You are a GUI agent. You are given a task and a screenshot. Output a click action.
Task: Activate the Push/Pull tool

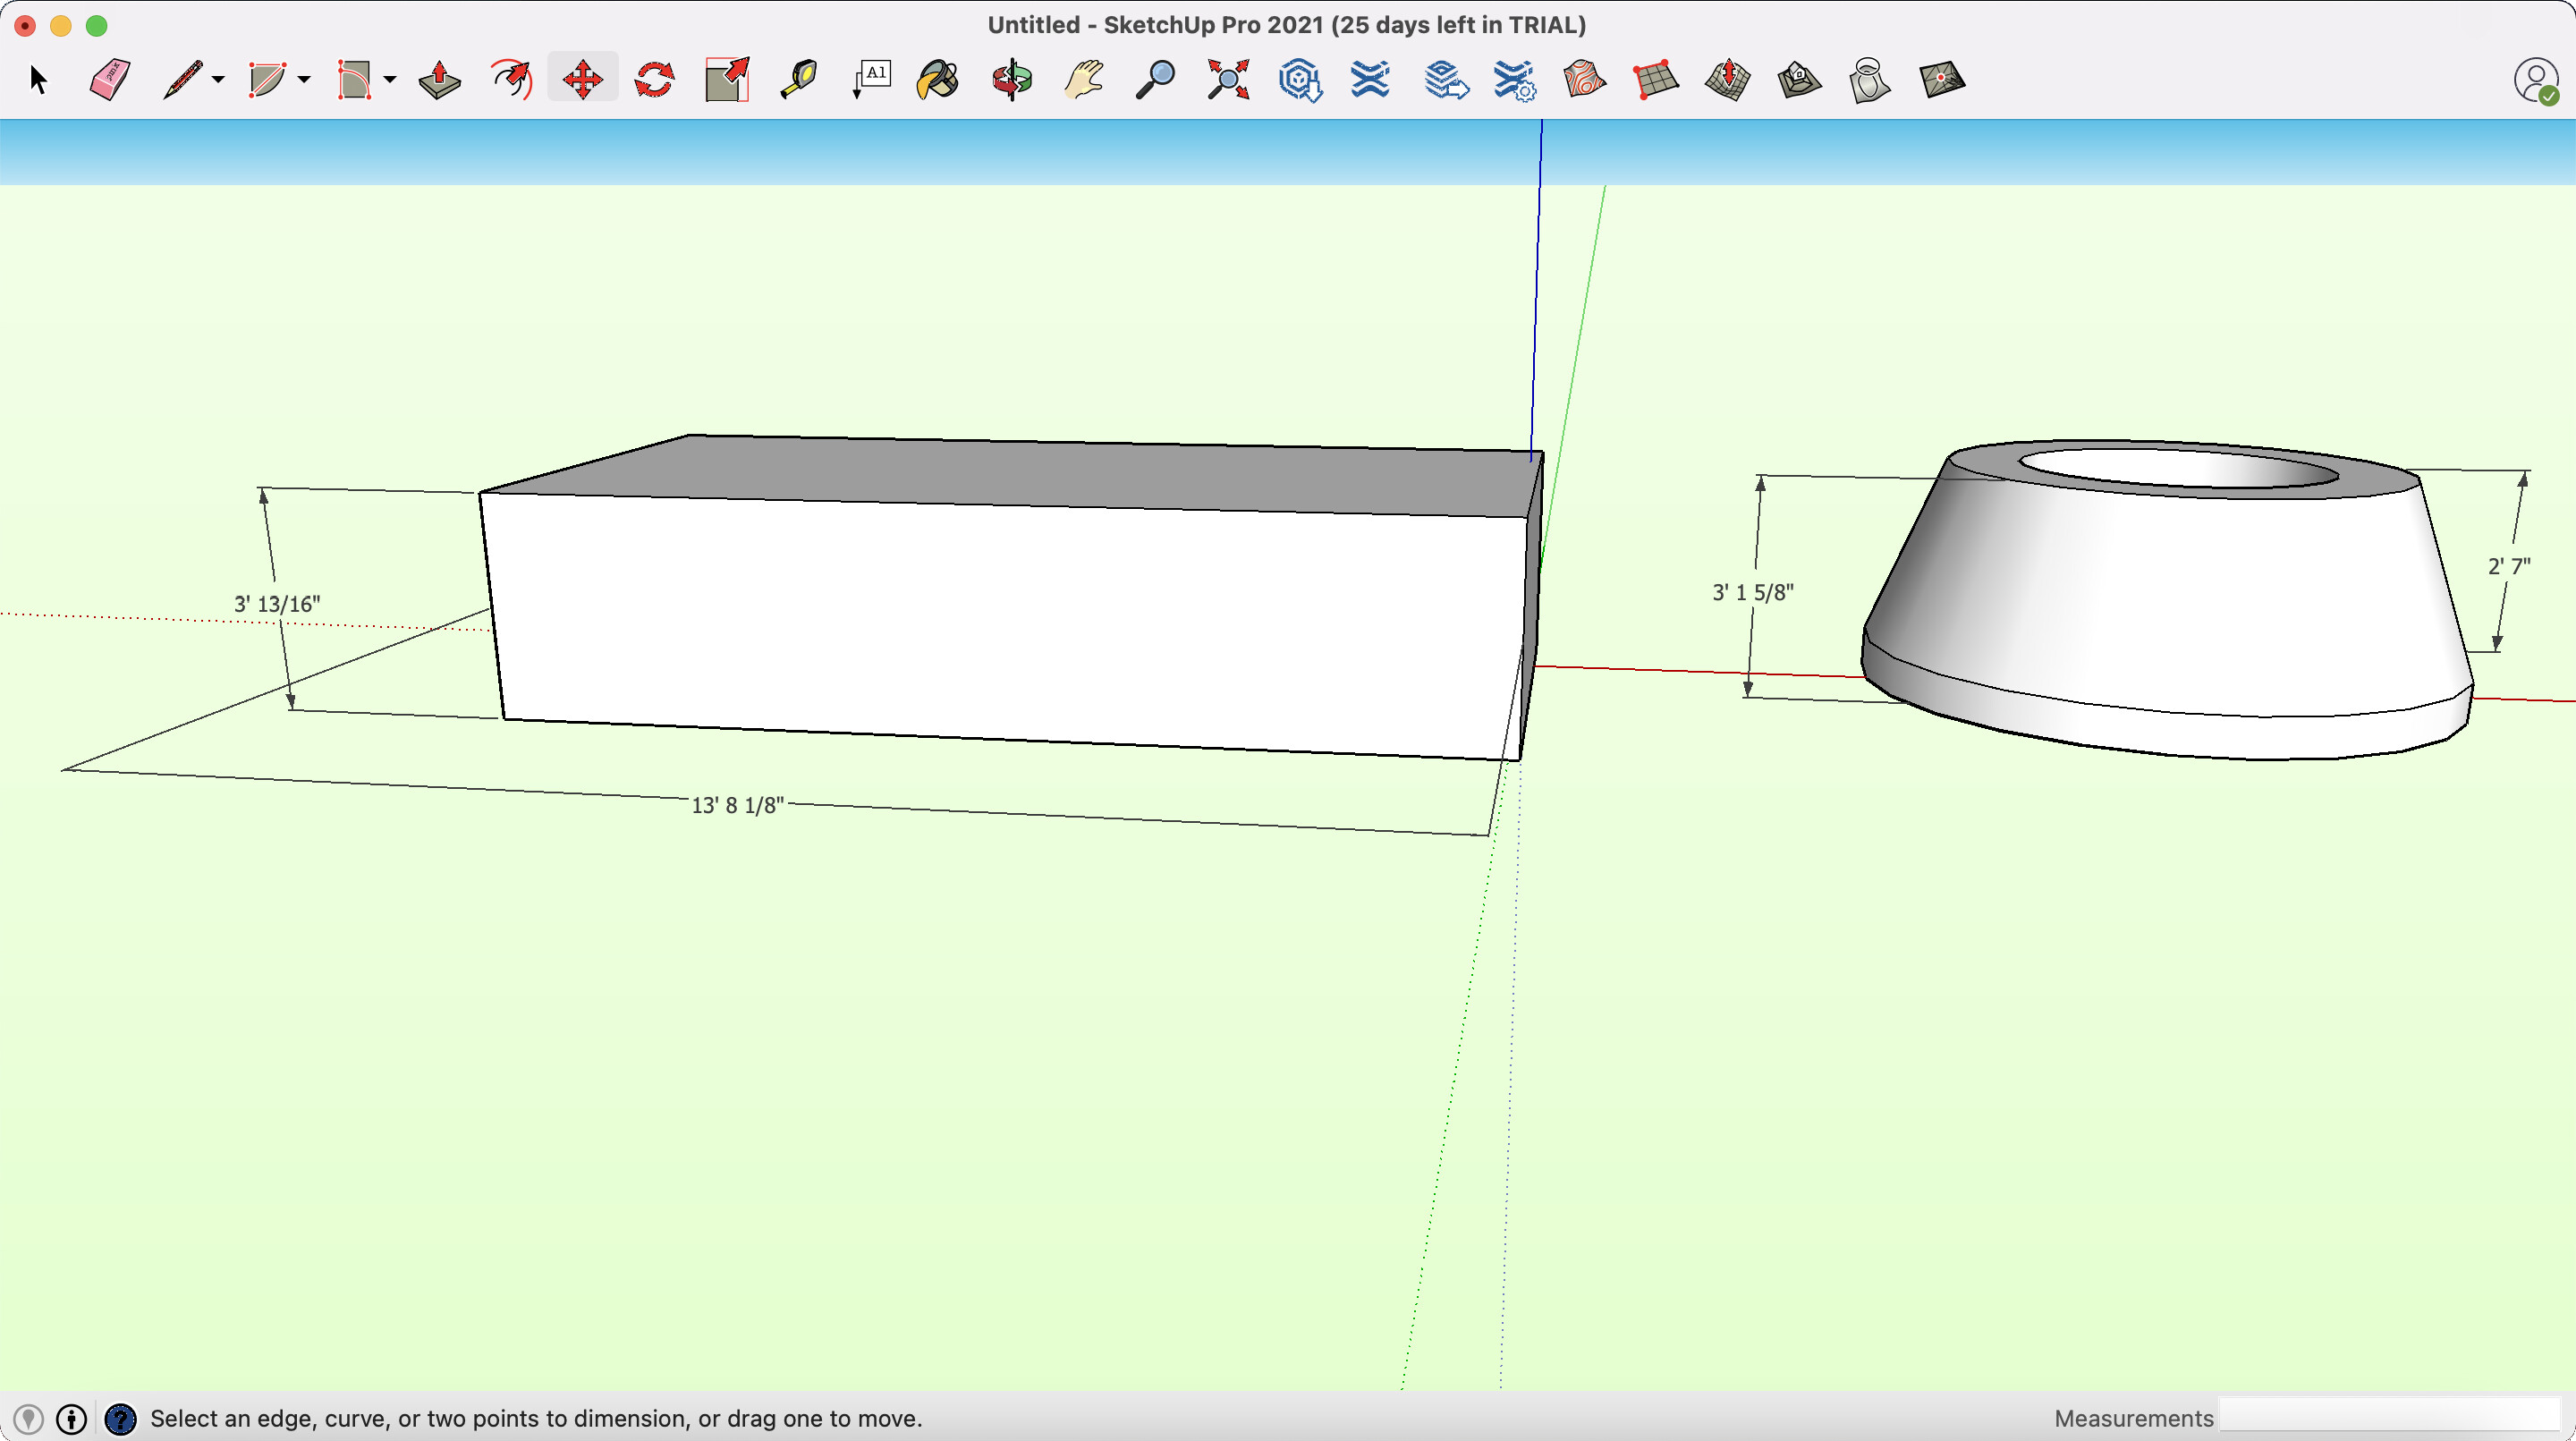439,79
